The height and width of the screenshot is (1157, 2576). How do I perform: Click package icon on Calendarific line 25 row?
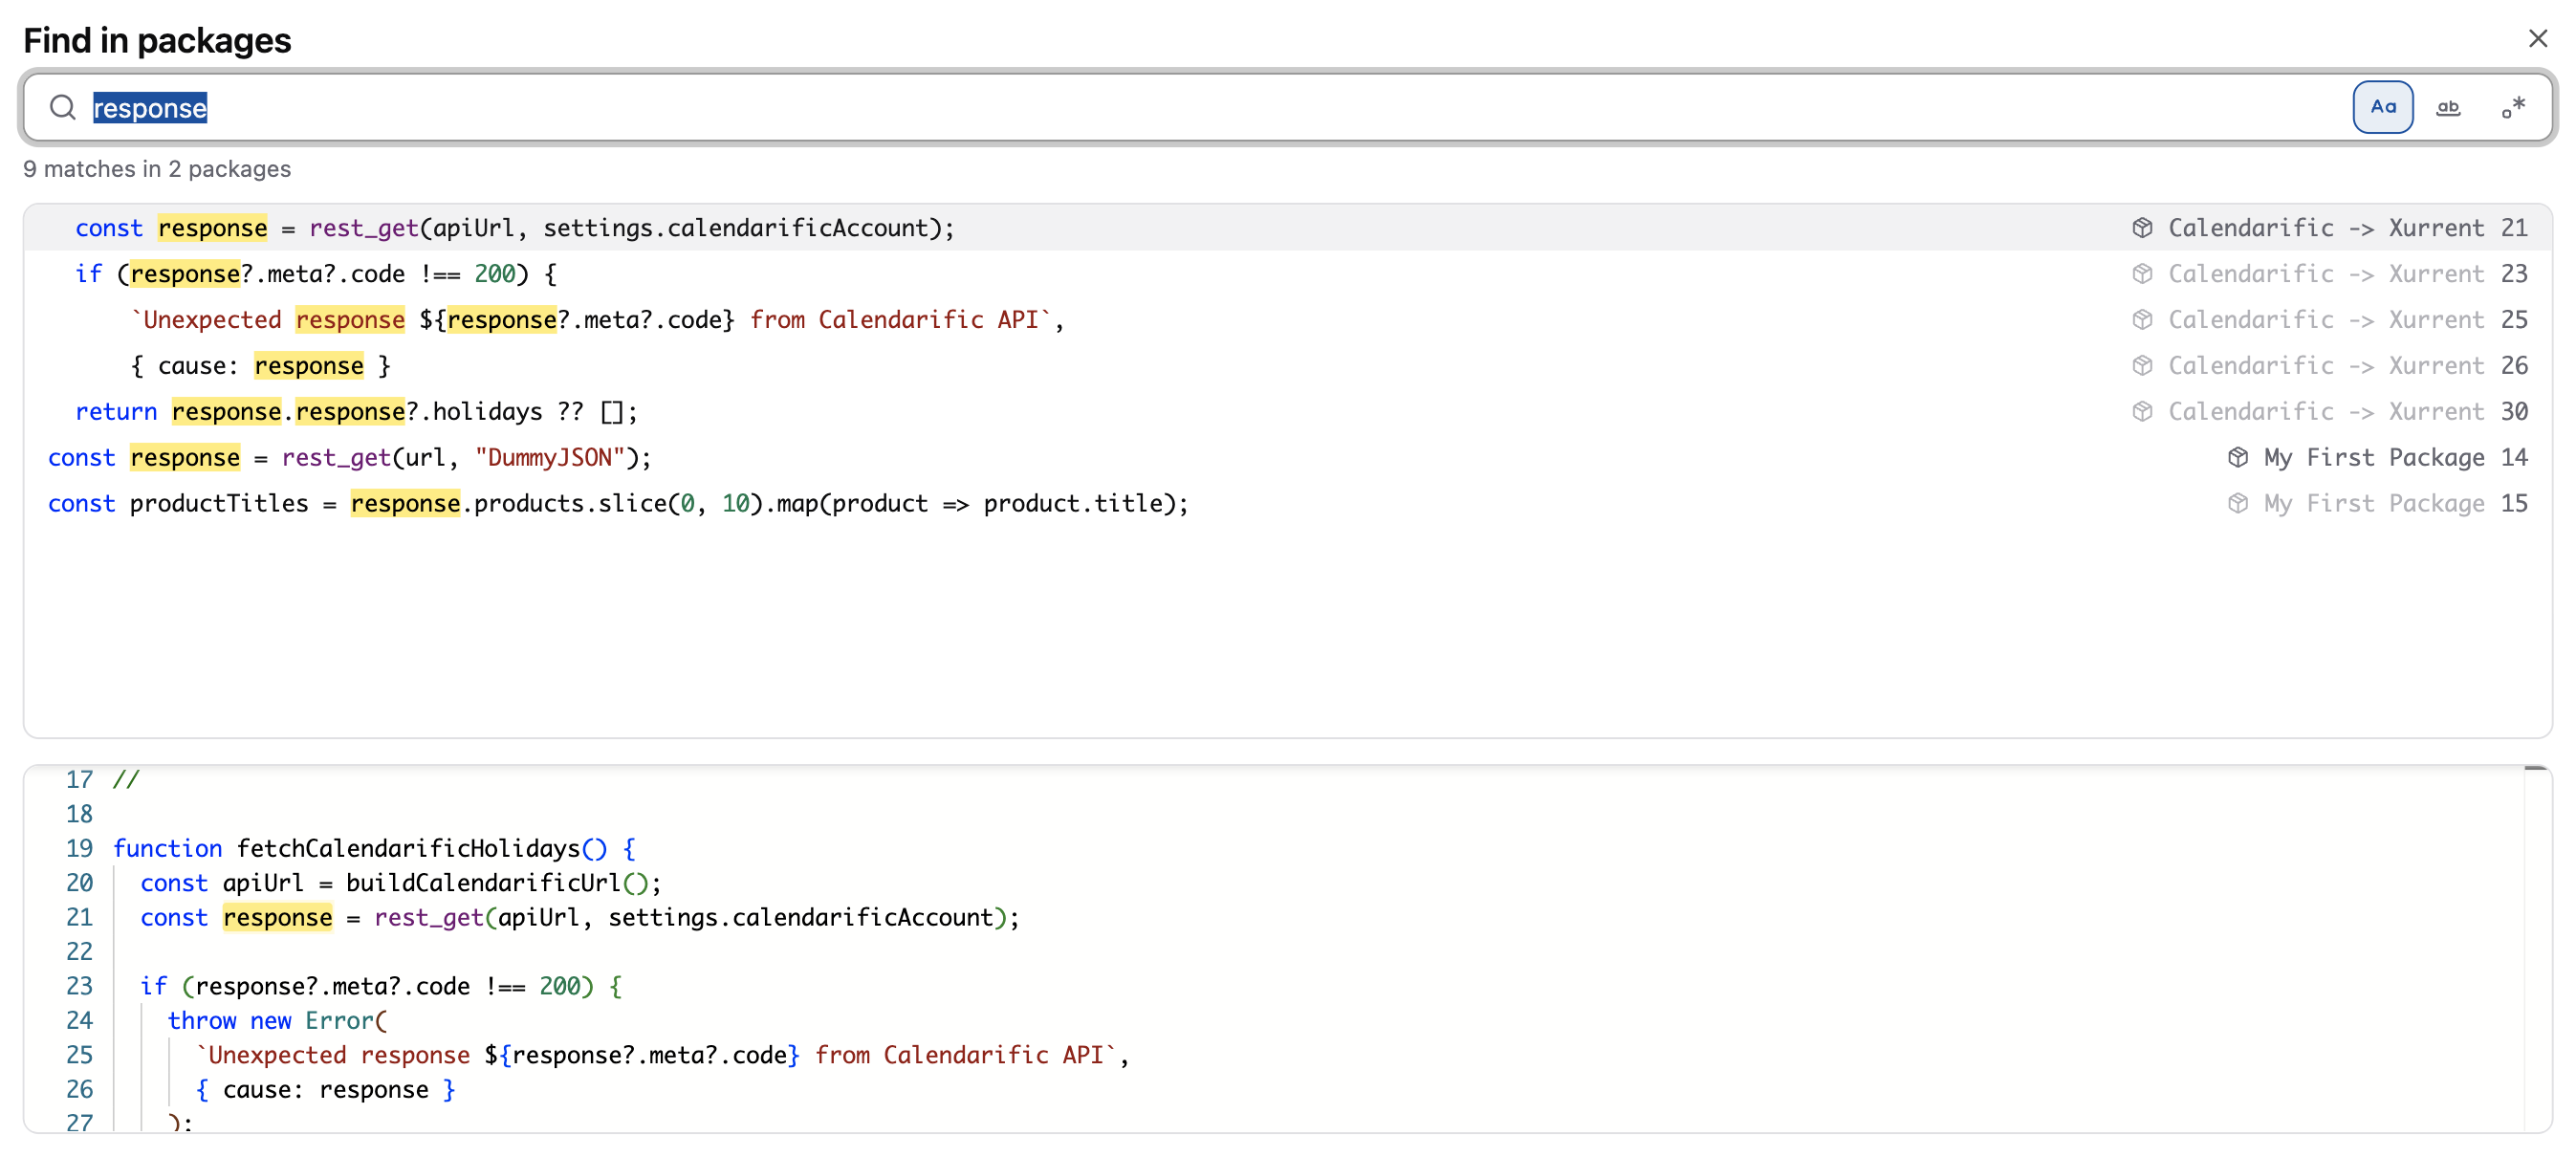(x=2142, y=320)
